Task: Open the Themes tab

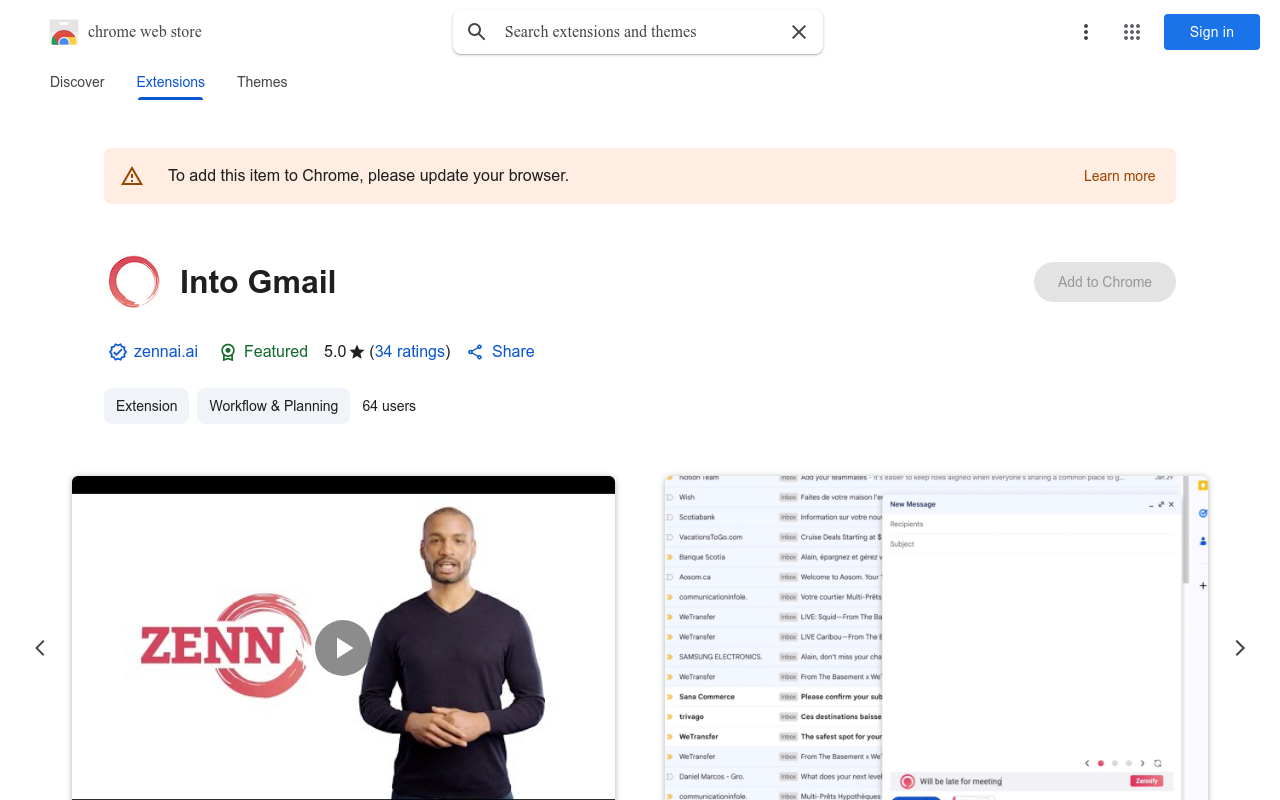Action: [262, 82]
